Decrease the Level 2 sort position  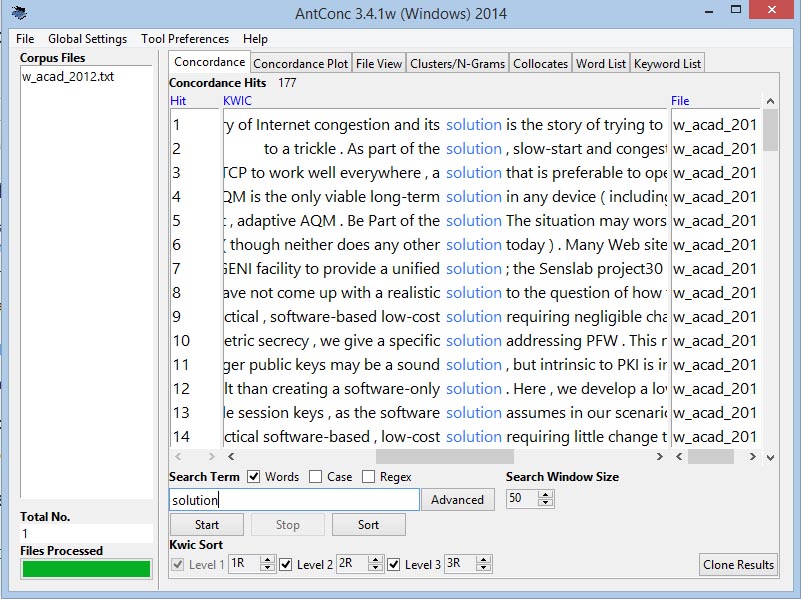375,568
